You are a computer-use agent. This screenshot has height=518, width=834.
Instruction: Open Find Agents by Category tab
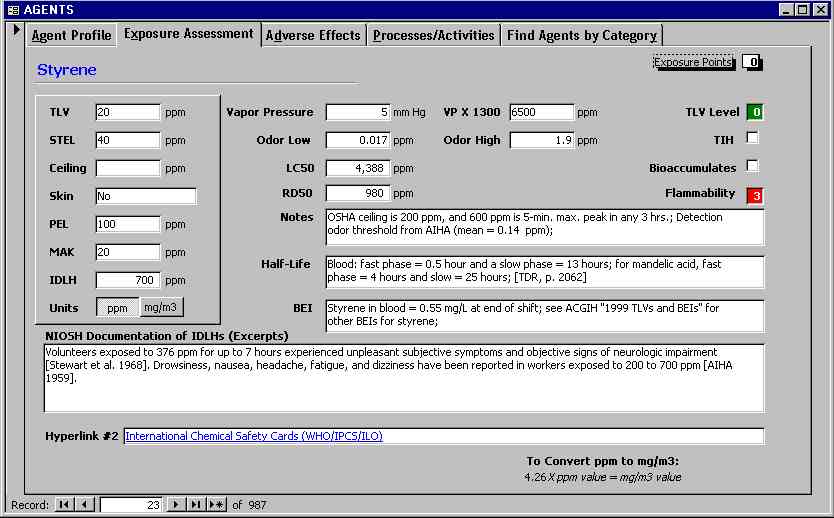[581, 35]
